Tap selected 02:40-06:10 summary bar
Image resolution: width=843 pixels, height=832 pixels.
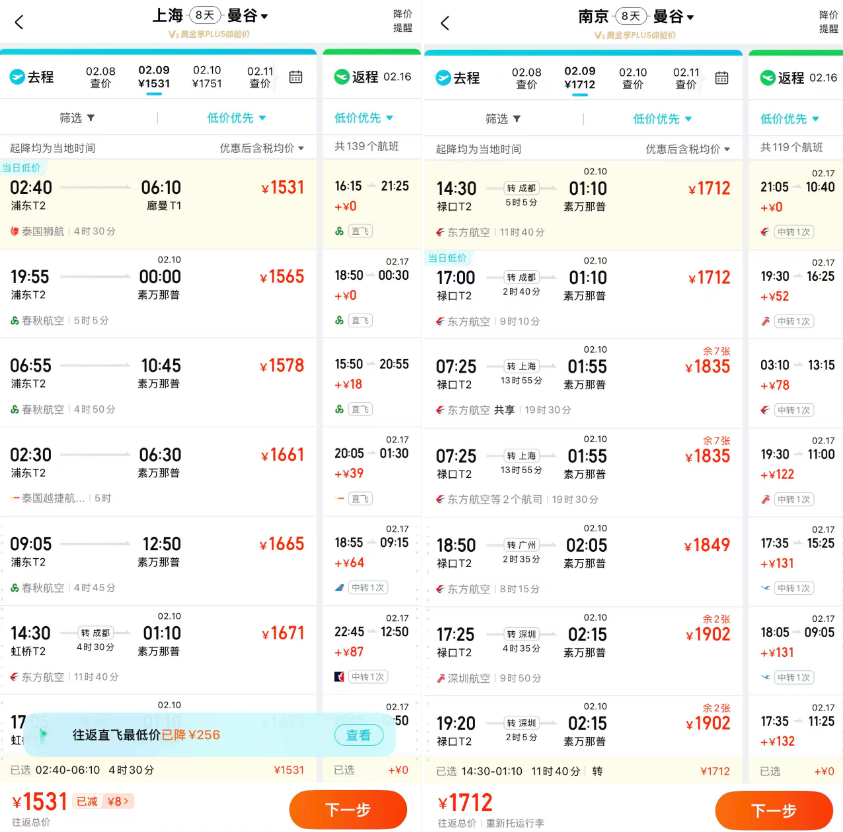[158, 770]
